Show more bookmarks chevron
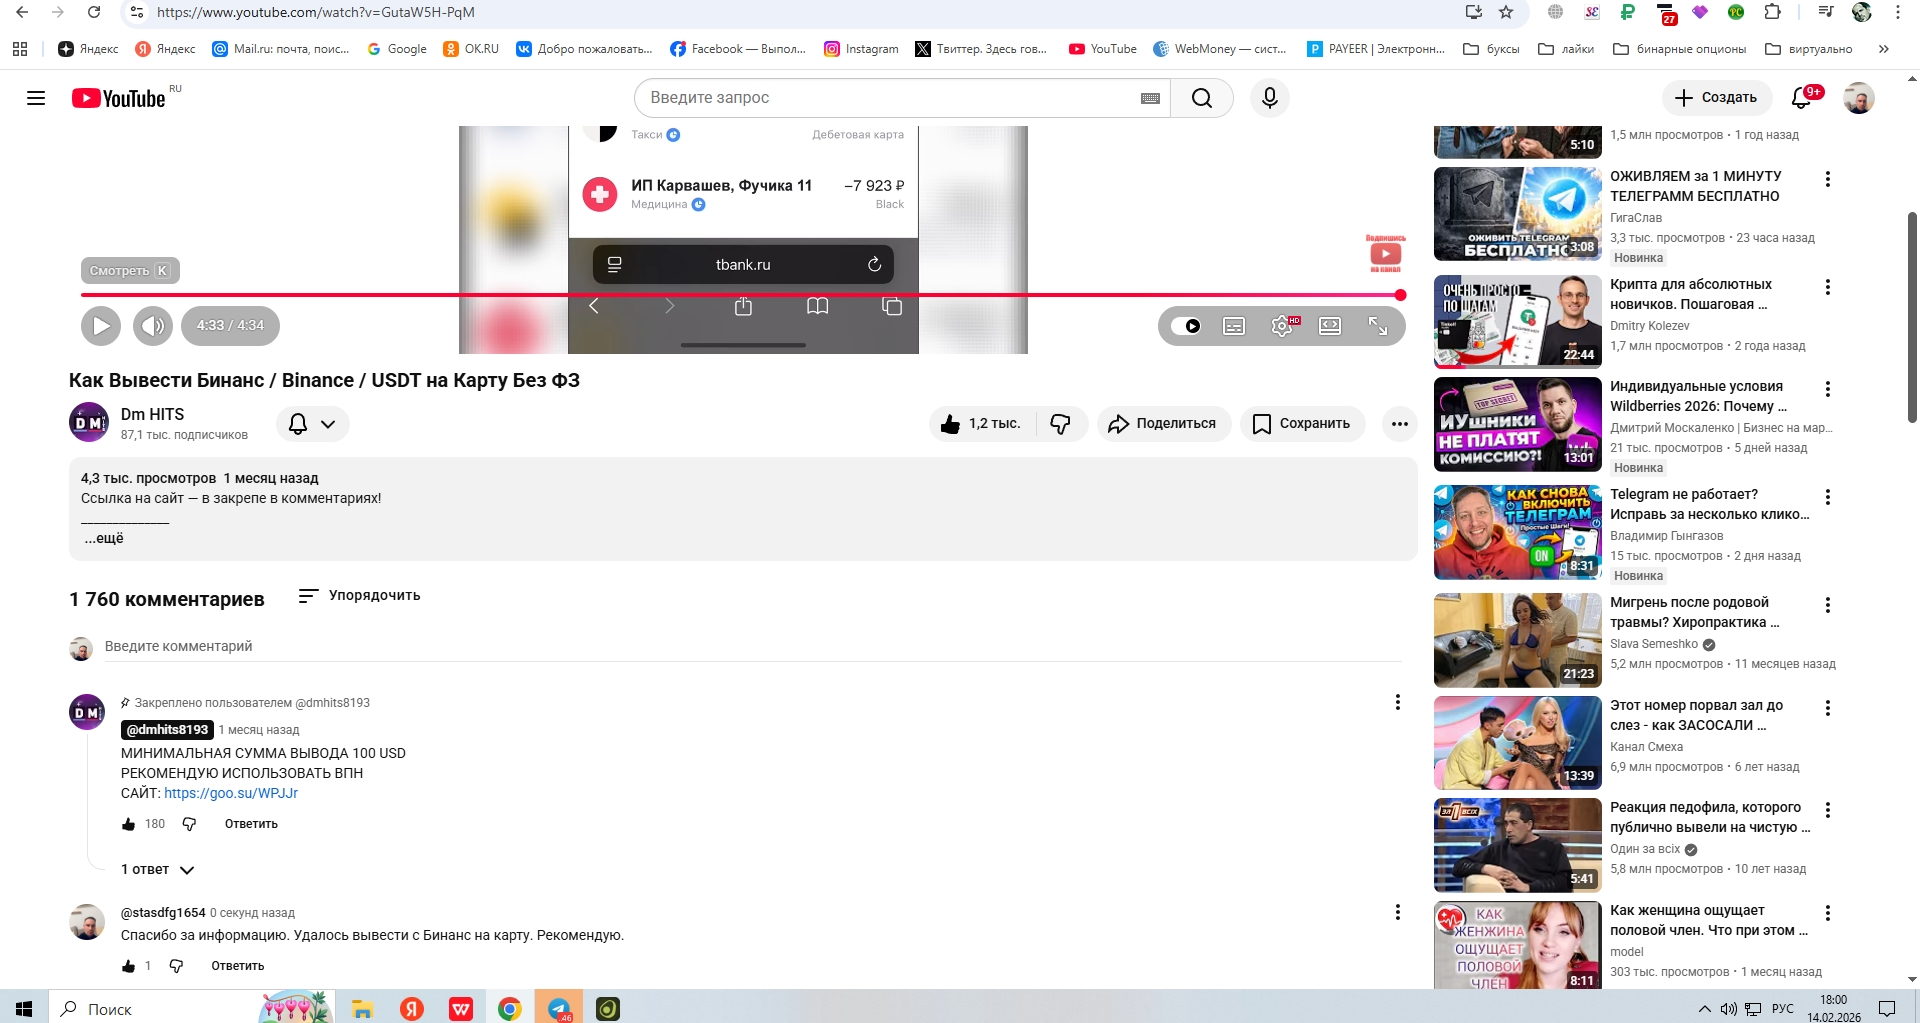Image resolution: width=1920 pixels, height=1023 pixels. 1884,49
